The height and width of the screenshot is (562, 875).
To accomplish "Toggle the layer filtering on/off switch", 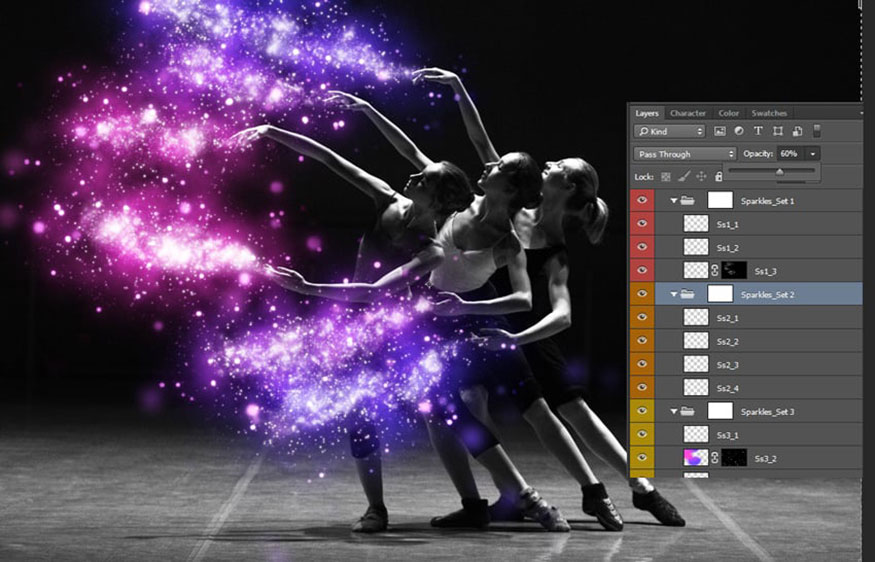I will (816, 131).
